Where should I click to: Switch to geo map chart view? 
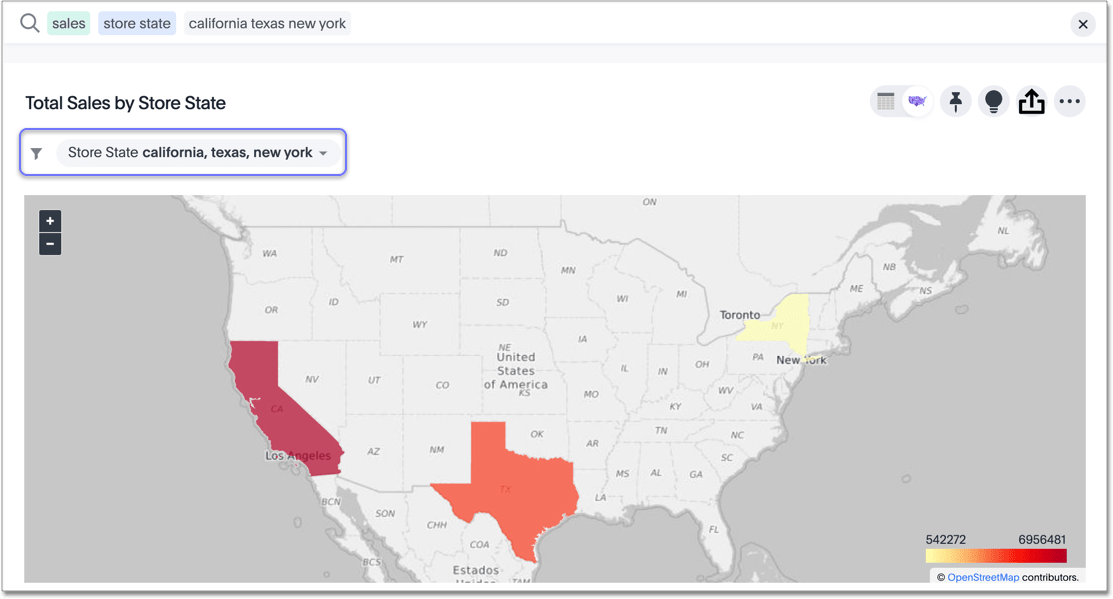point(916,101)
